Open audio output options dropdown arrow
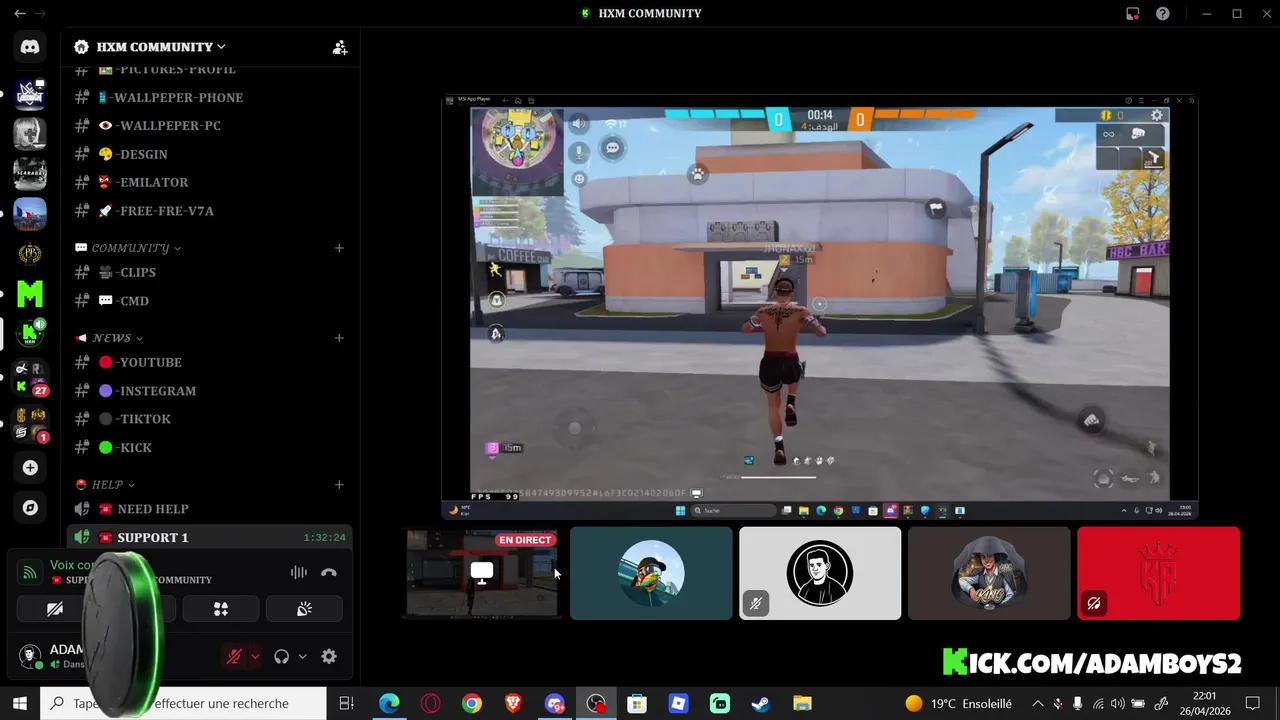Viewport: 1280px width, 720px height. click(x=302, y=657)
